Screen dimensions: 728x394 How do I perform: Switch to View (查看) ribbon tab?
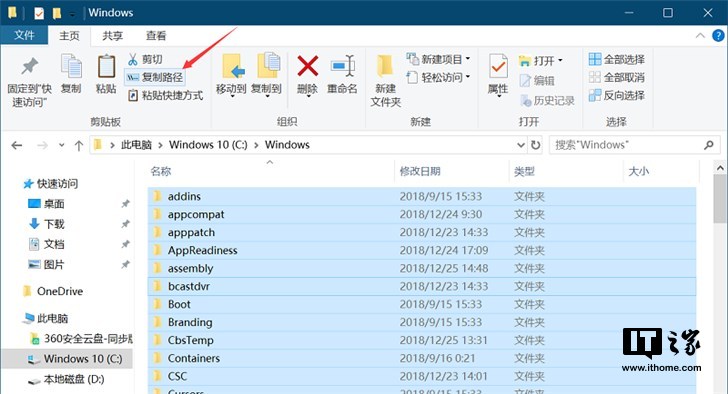point(156,36)
